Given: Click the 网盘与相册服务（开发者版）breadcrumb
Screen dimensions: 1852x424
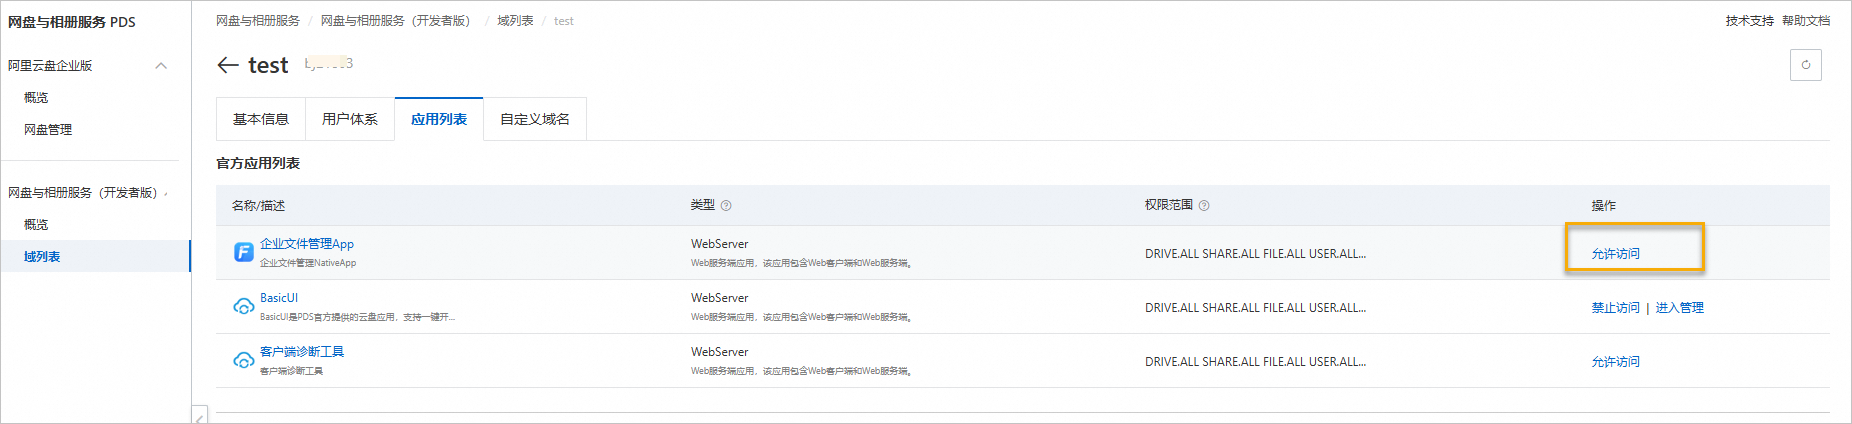Looking at the screenshot, I should [395, 20].
